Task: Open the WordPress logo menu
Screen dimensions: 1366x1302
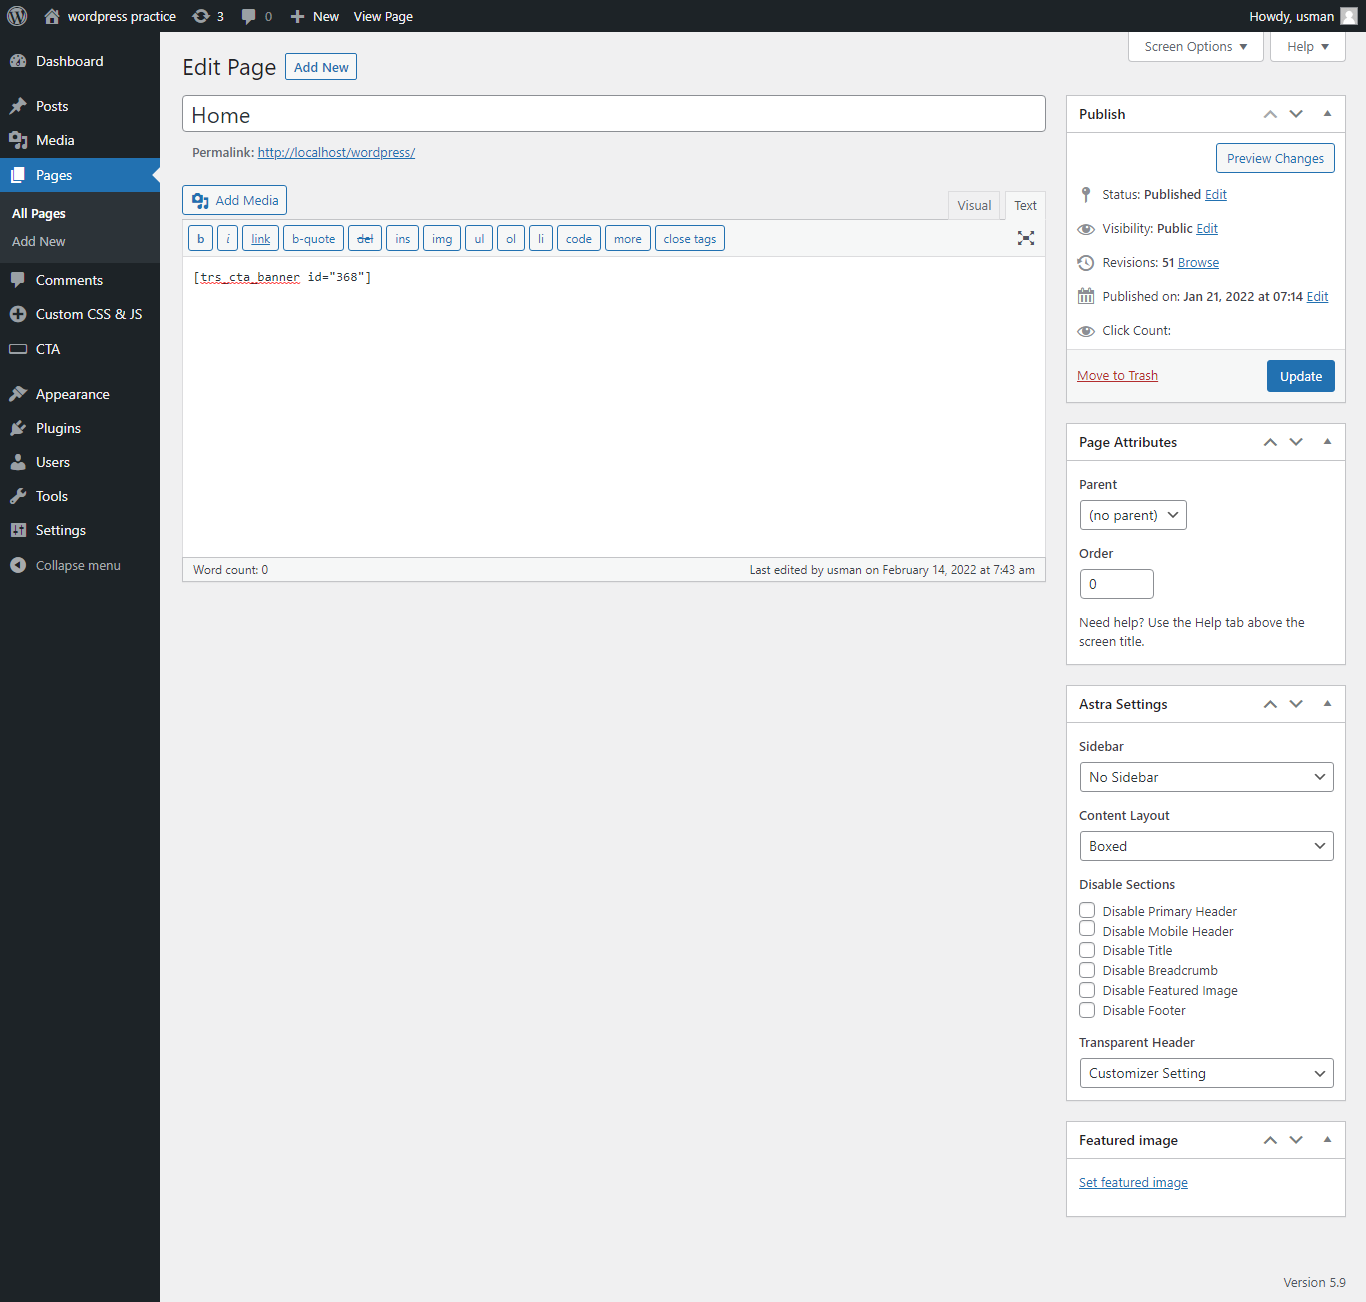Action: point(17,16)
